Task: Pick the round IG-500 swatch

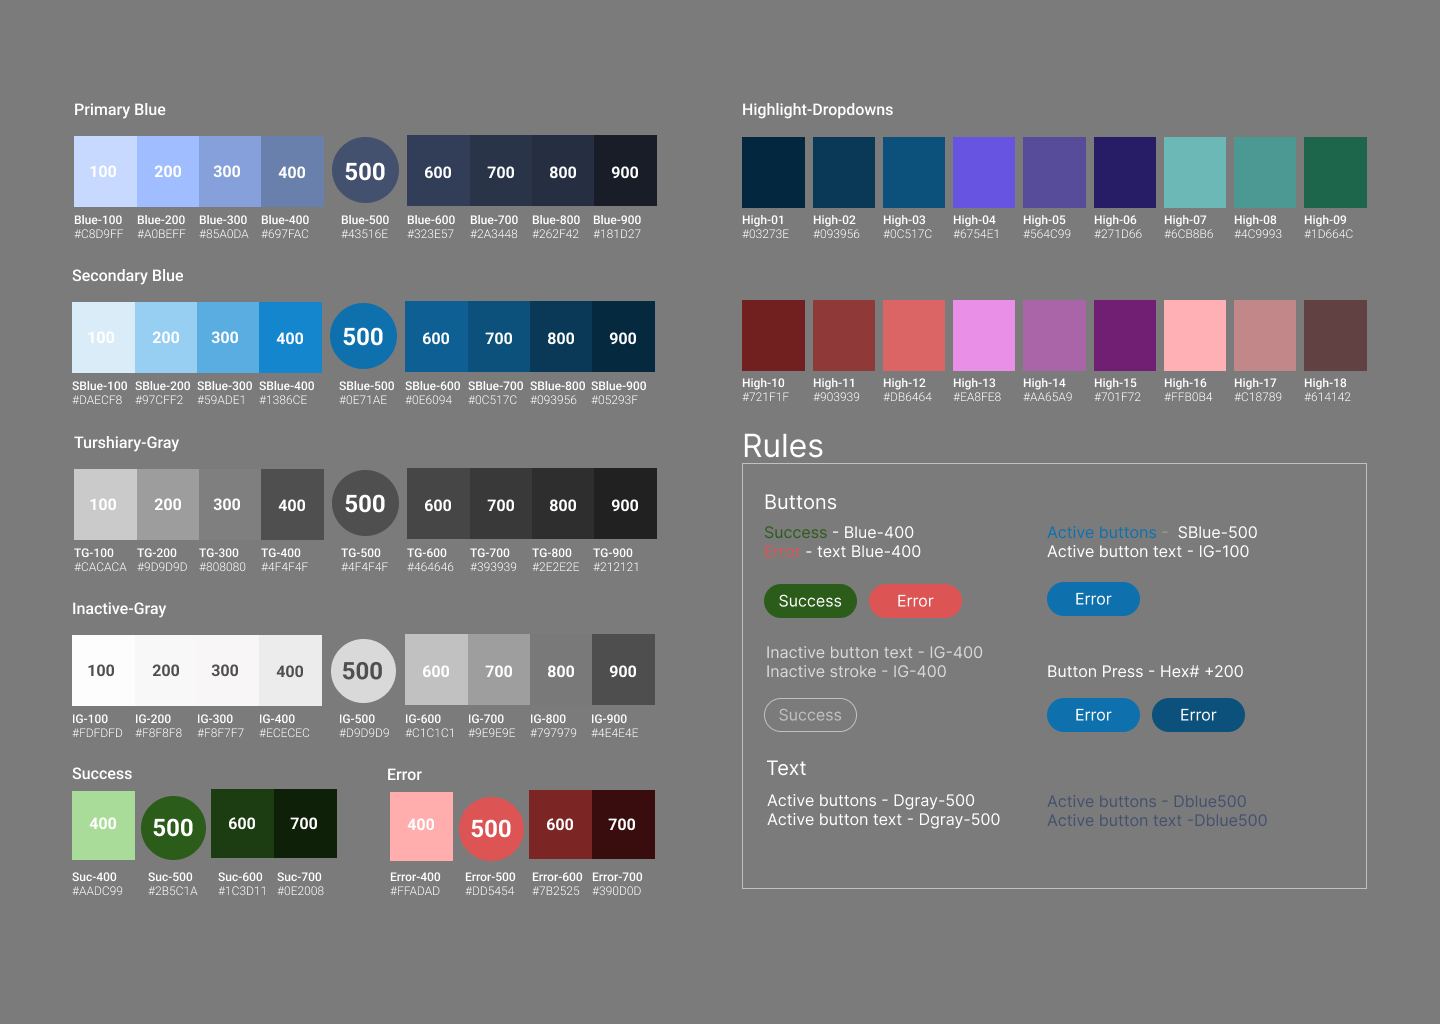Action: [x=363, y=671]
